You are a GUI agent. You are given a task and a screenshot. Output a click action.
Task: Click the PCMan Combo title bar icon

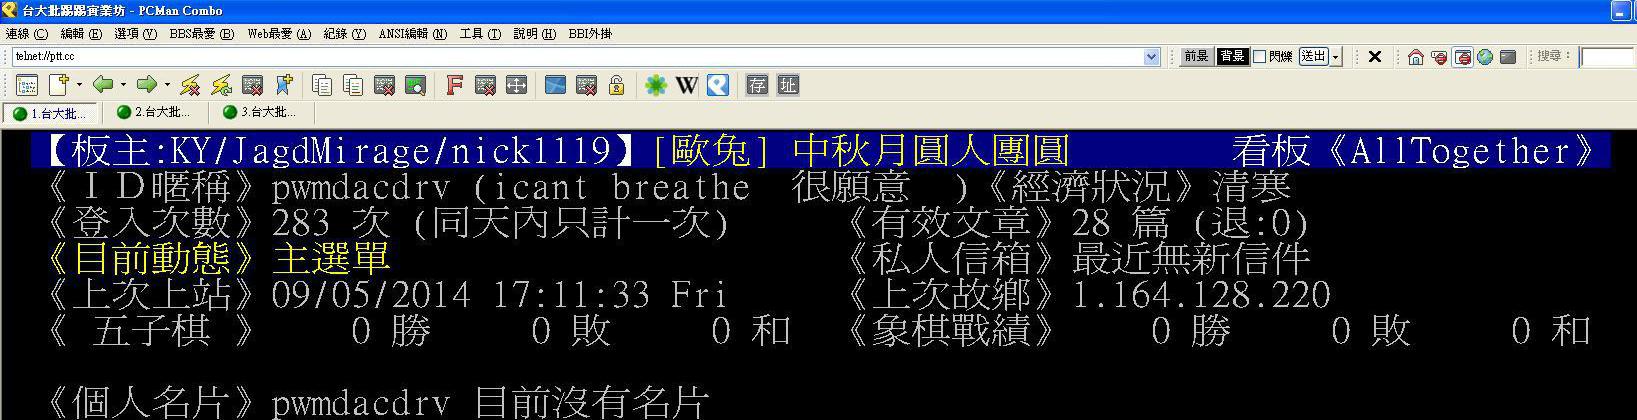10,10
